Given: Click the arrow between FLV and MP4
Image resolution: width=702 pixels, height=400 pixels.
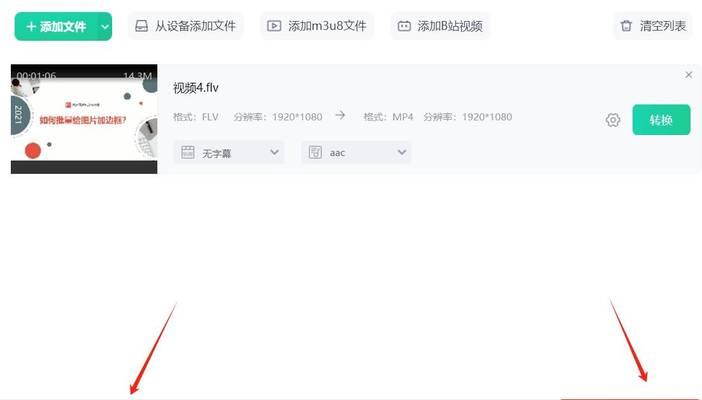Looking at the screenshot, I should pyautogui.click(x=340, y=116).
